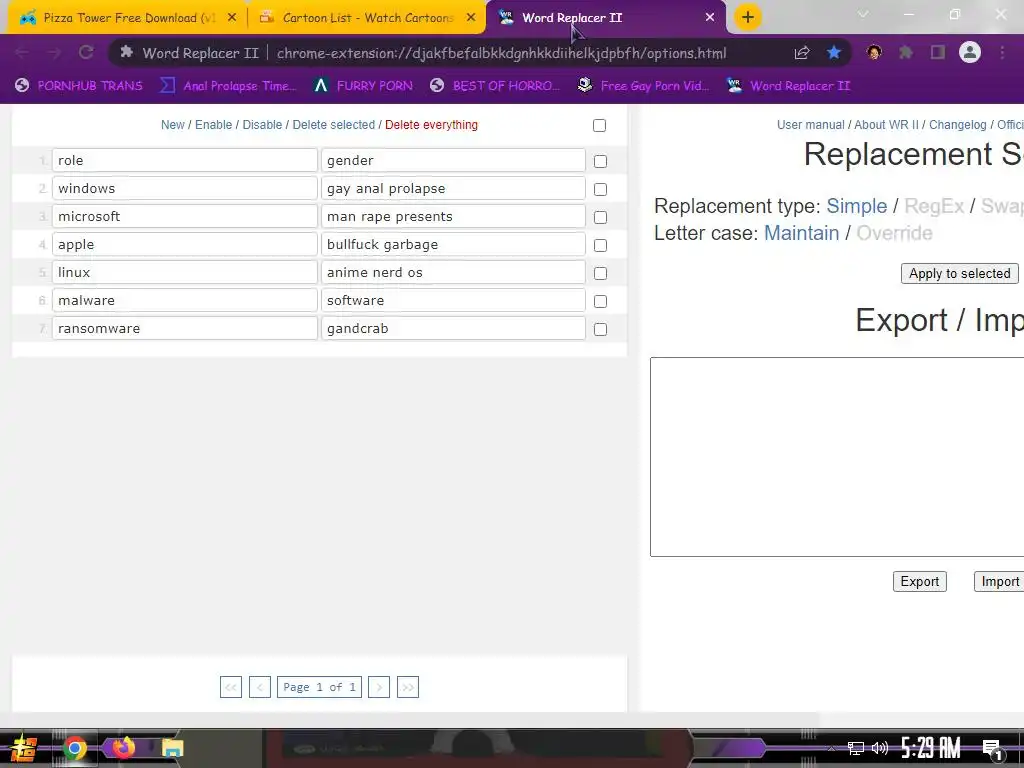This screenshot has height=768, width=1024.
Task: Click the 'role' search word field
Action: pyautogui.click(x=185, y=161)
